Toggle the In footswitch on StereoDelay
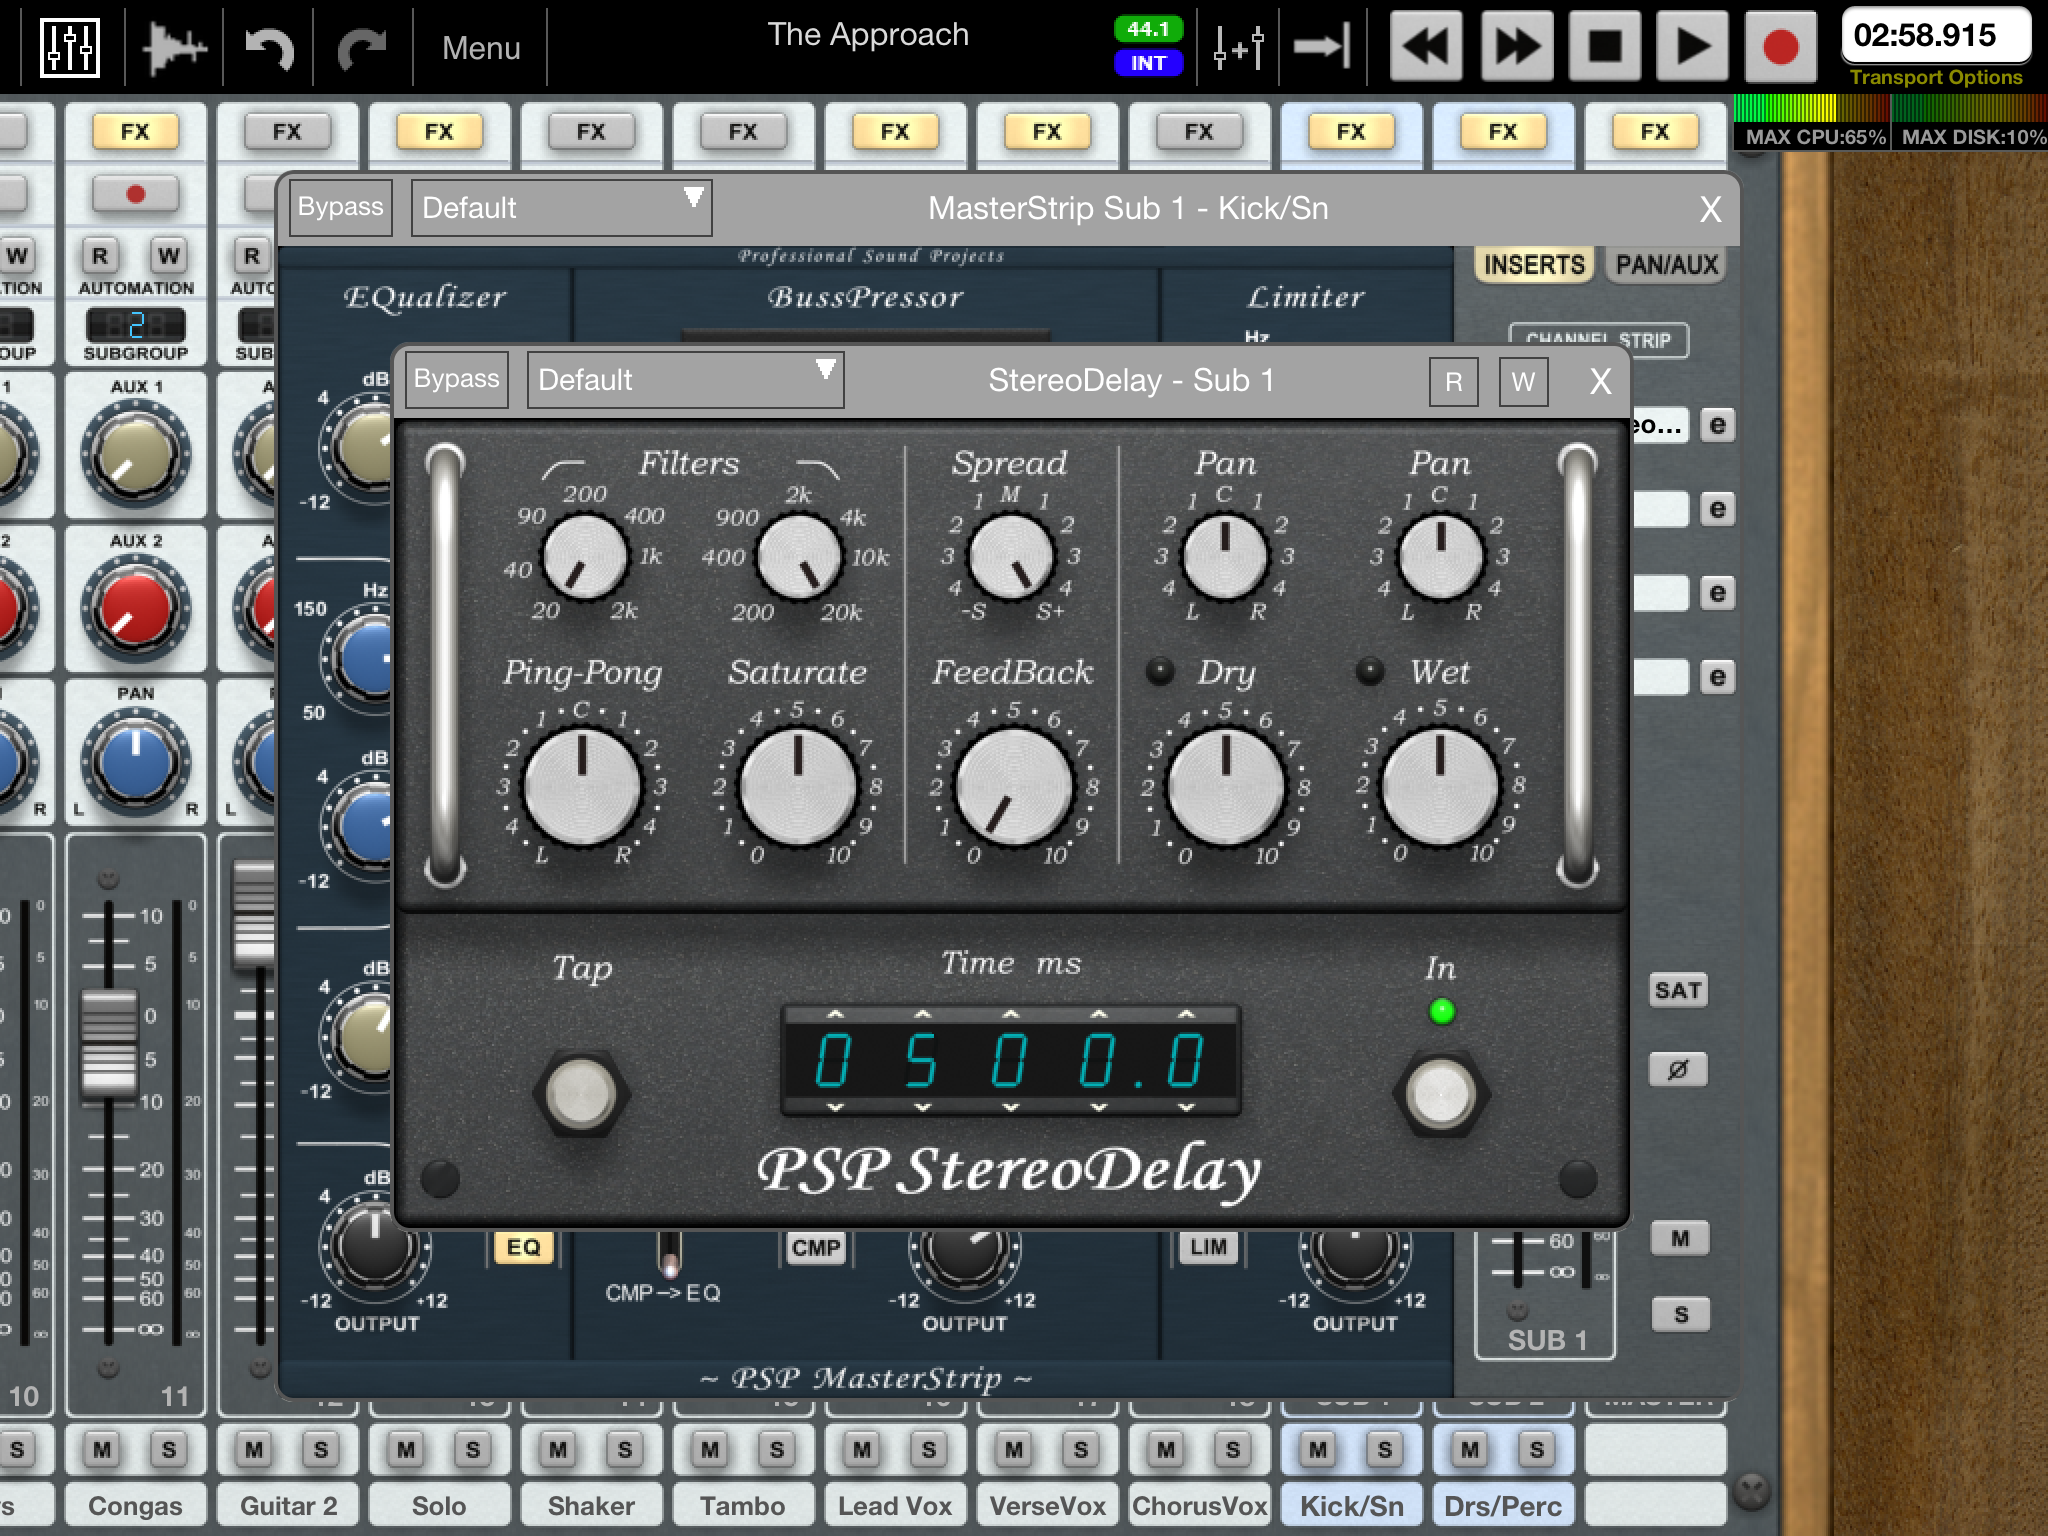Viewport: 2048px width, 1536px height. click(1441, 1094)
